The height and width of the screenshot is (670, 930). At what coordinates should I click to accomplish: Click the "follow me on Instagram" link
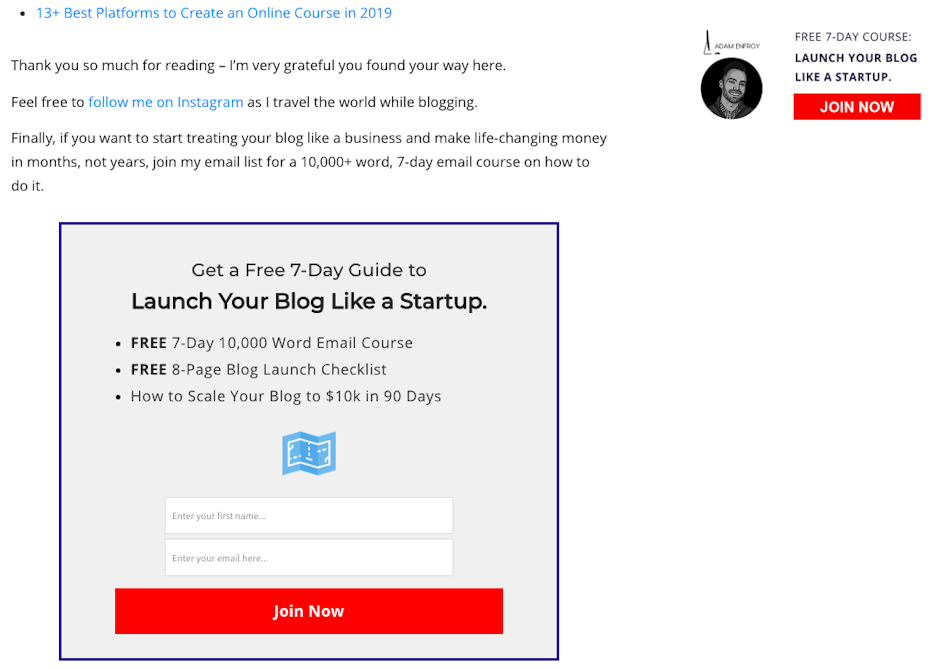tap(166, 102)
